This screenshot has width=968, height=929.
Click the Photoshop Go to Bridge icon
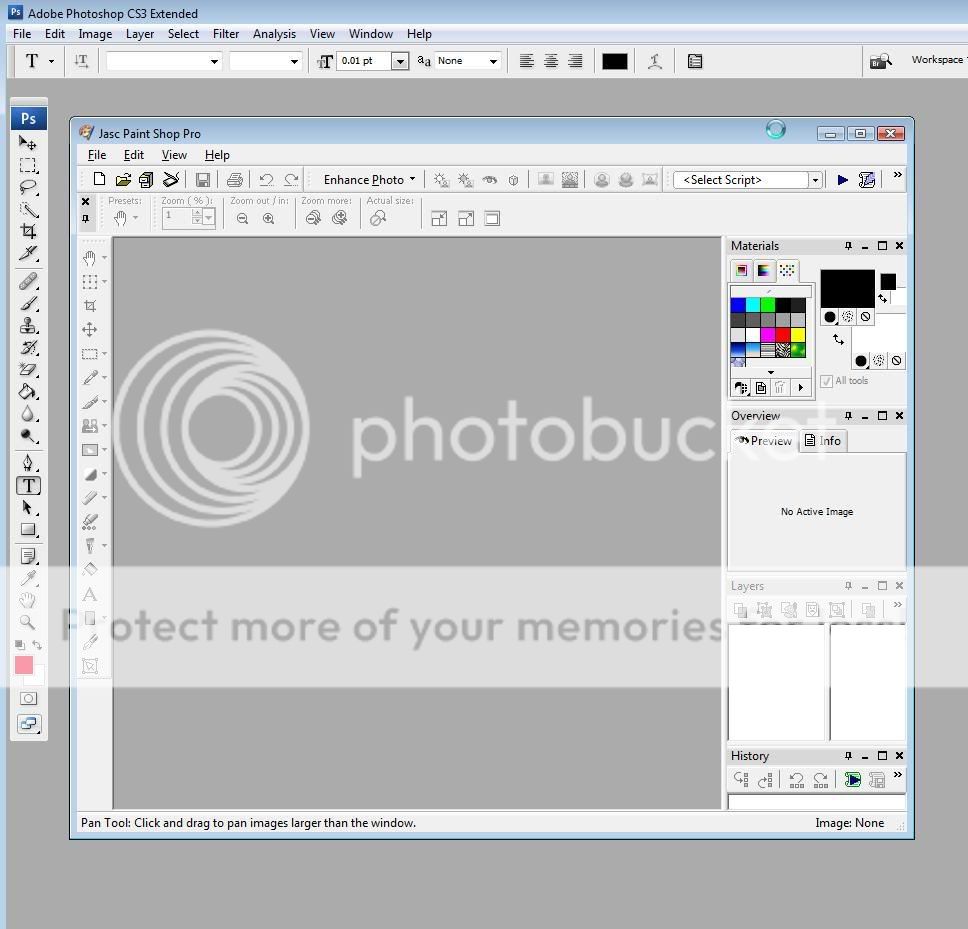click(x=881, y=60)
